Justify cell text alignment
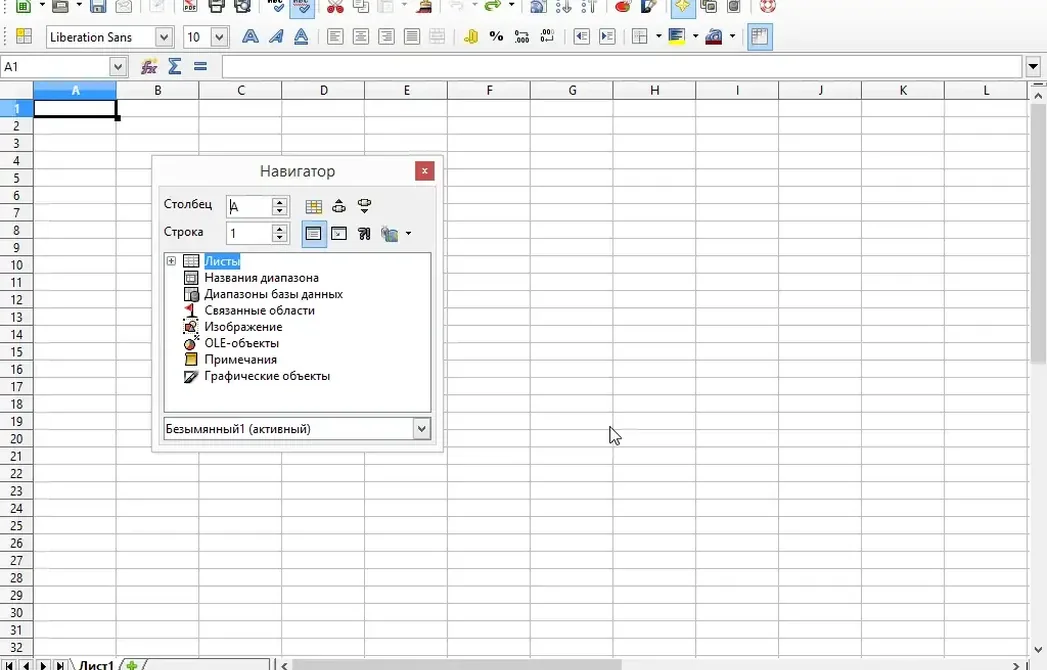The height and width of the screenshot is (670, 1047). (x=412, y=36)
